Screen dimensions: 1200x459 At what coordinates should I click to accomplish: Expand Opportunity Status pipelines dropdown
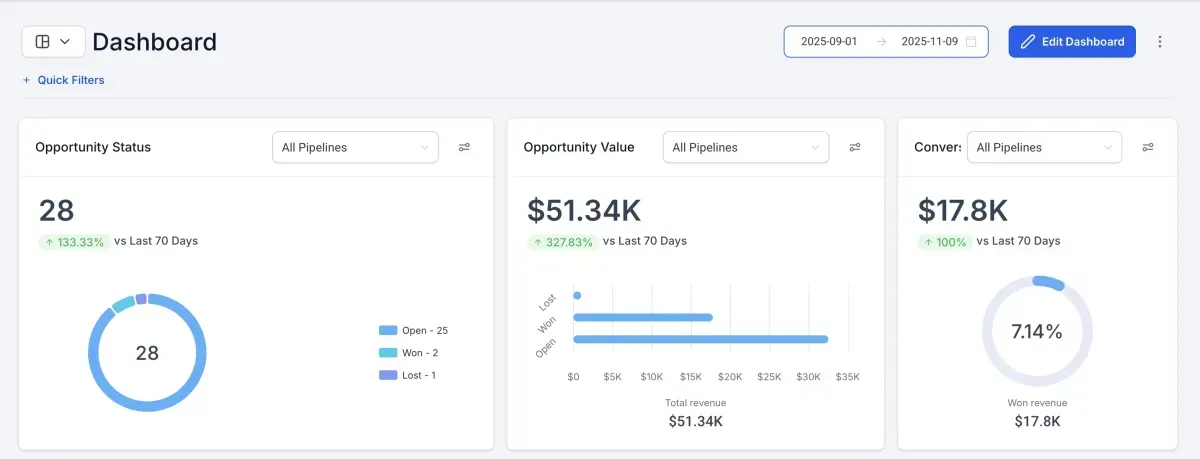355,147
